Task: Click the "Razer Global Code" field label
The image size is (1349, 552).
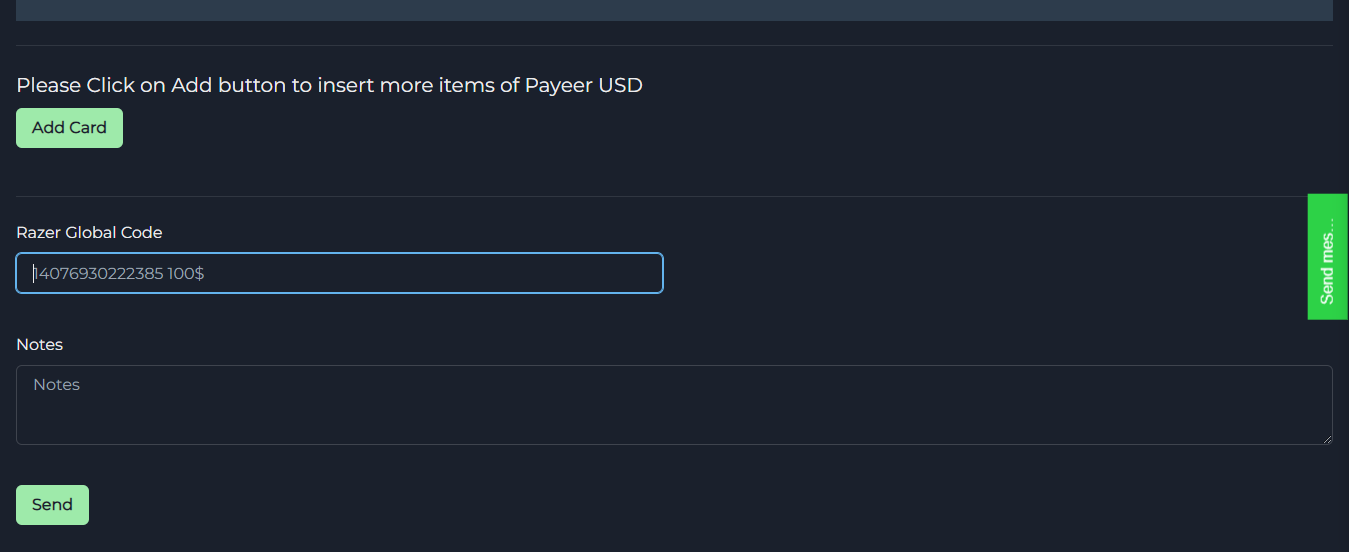Action: click(89, 233)
